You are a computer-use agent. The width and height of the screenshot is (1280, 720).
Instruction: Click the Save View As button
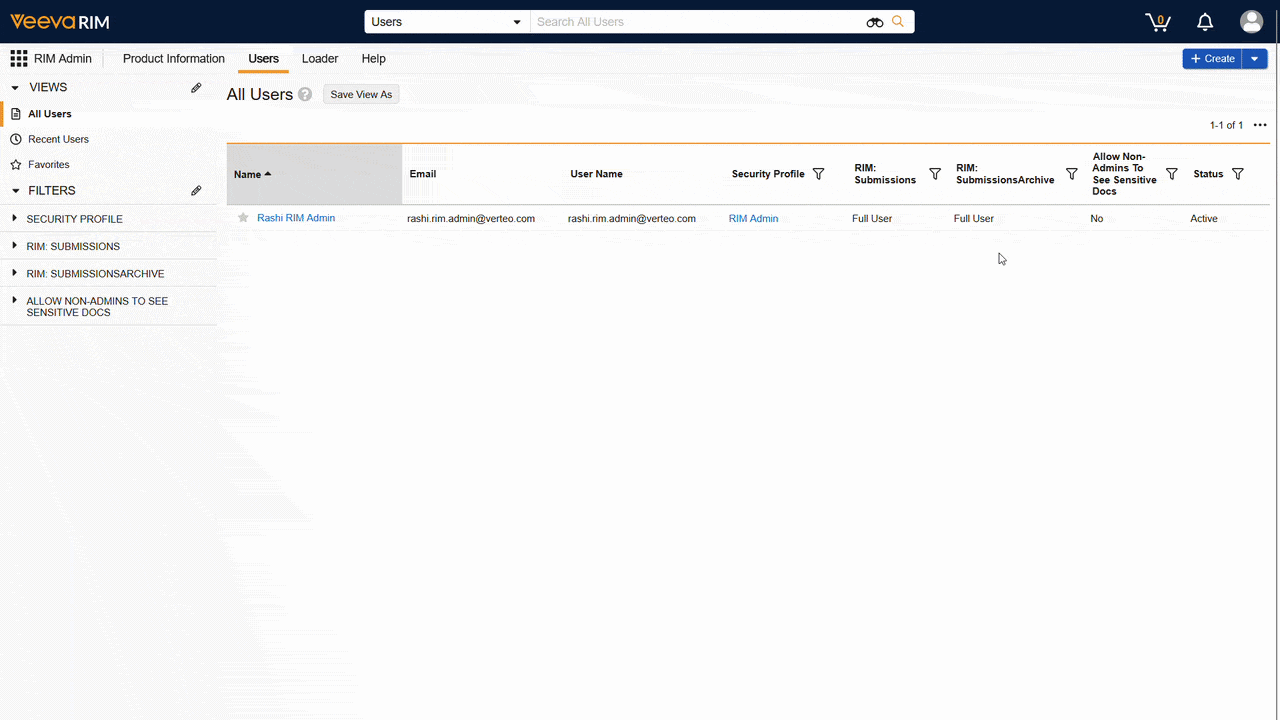point(360,94)
